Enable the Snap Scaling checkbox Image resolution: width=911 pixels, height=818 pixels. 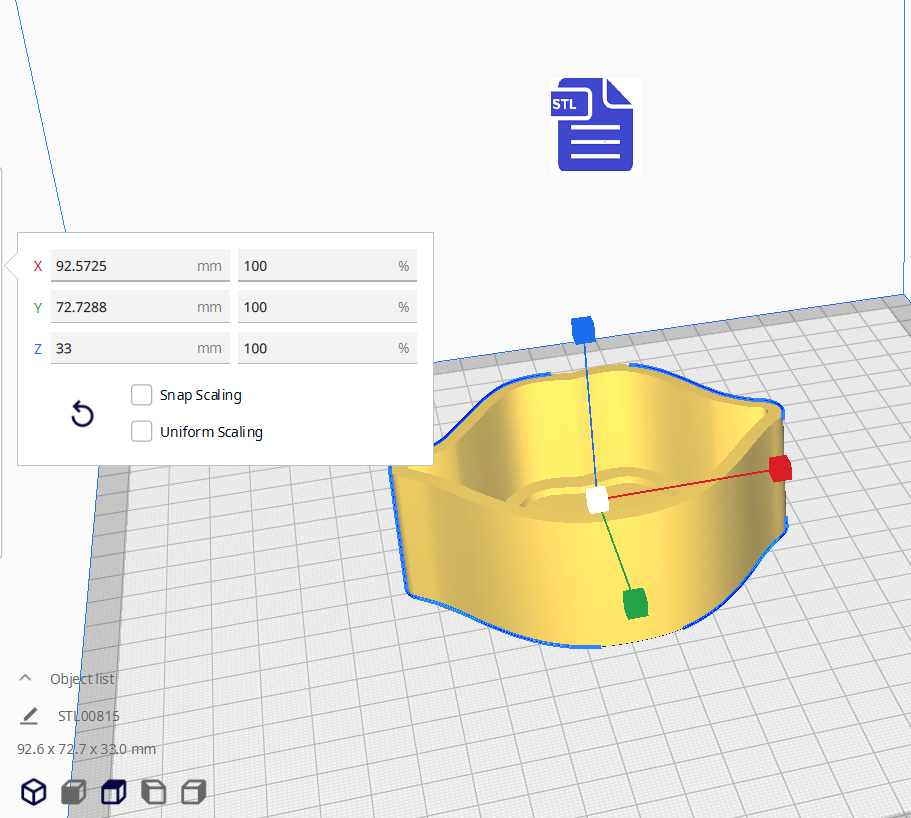point(142,395)
